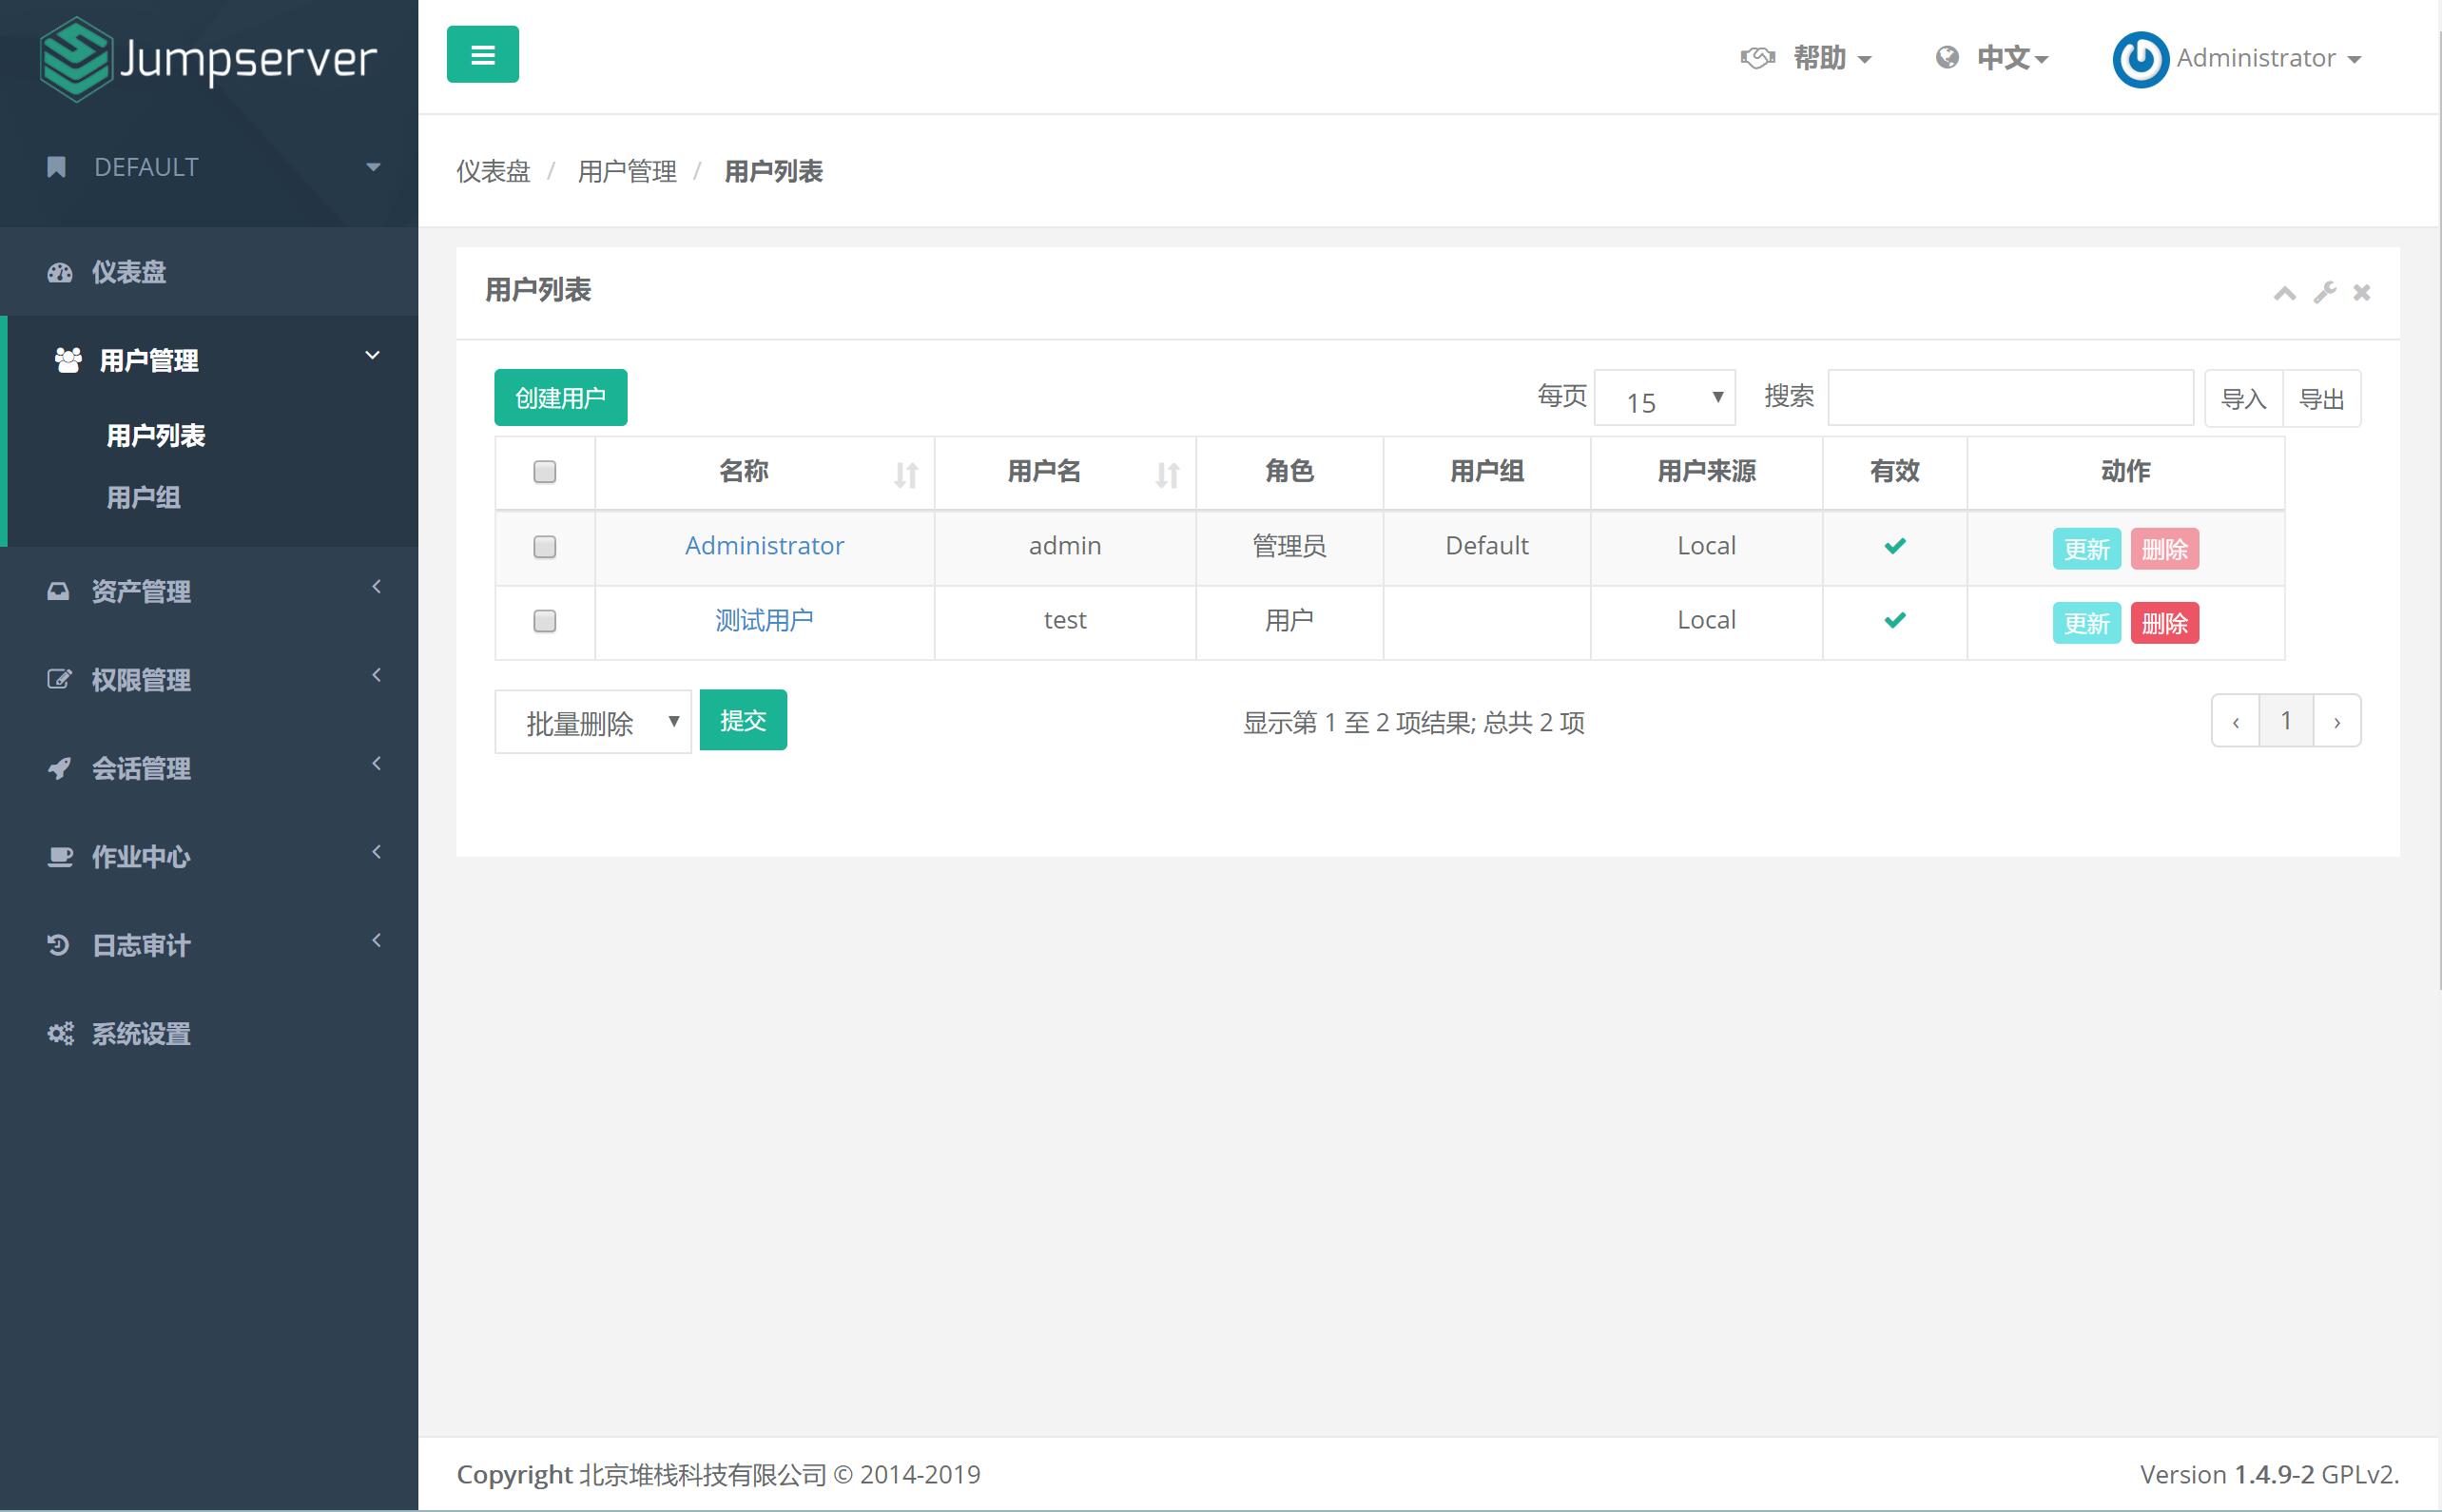This screenshot has width=2442, height=1512.
Task: Open the DEFAULT organization dropdown
Action: (x=209, y=167)
